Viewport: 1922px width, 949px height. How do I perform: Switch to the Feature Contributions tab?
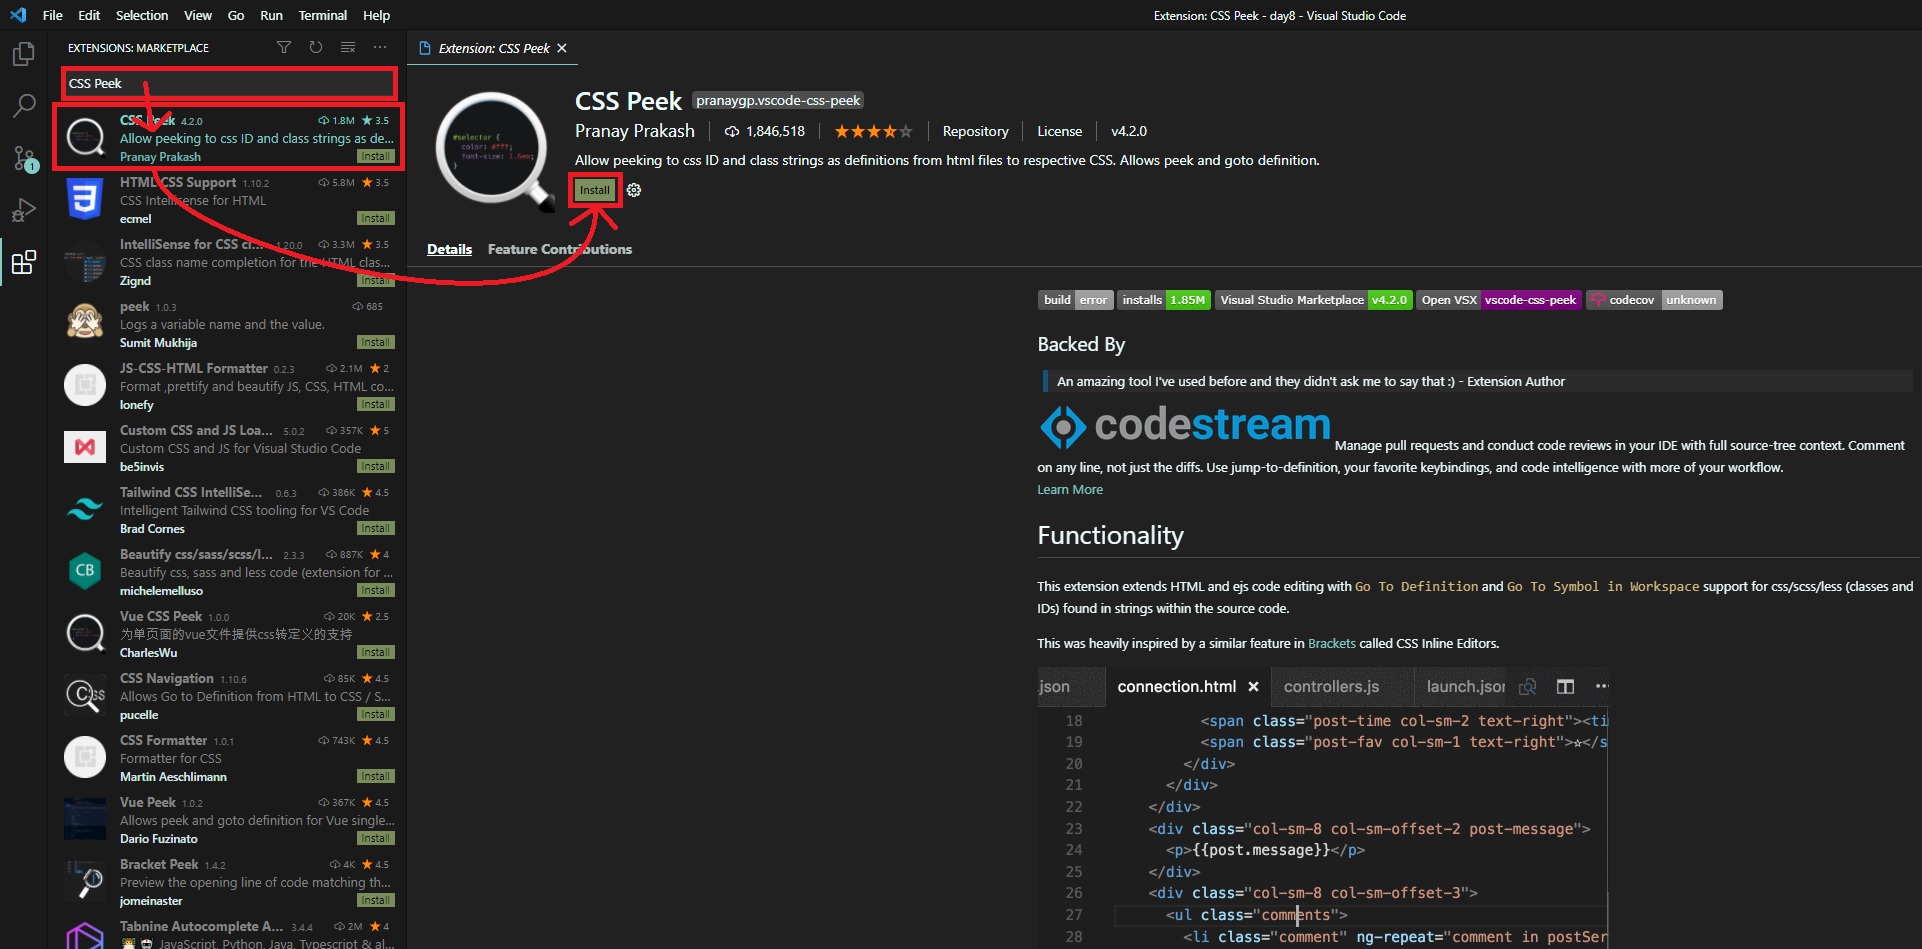coord(560,249)
